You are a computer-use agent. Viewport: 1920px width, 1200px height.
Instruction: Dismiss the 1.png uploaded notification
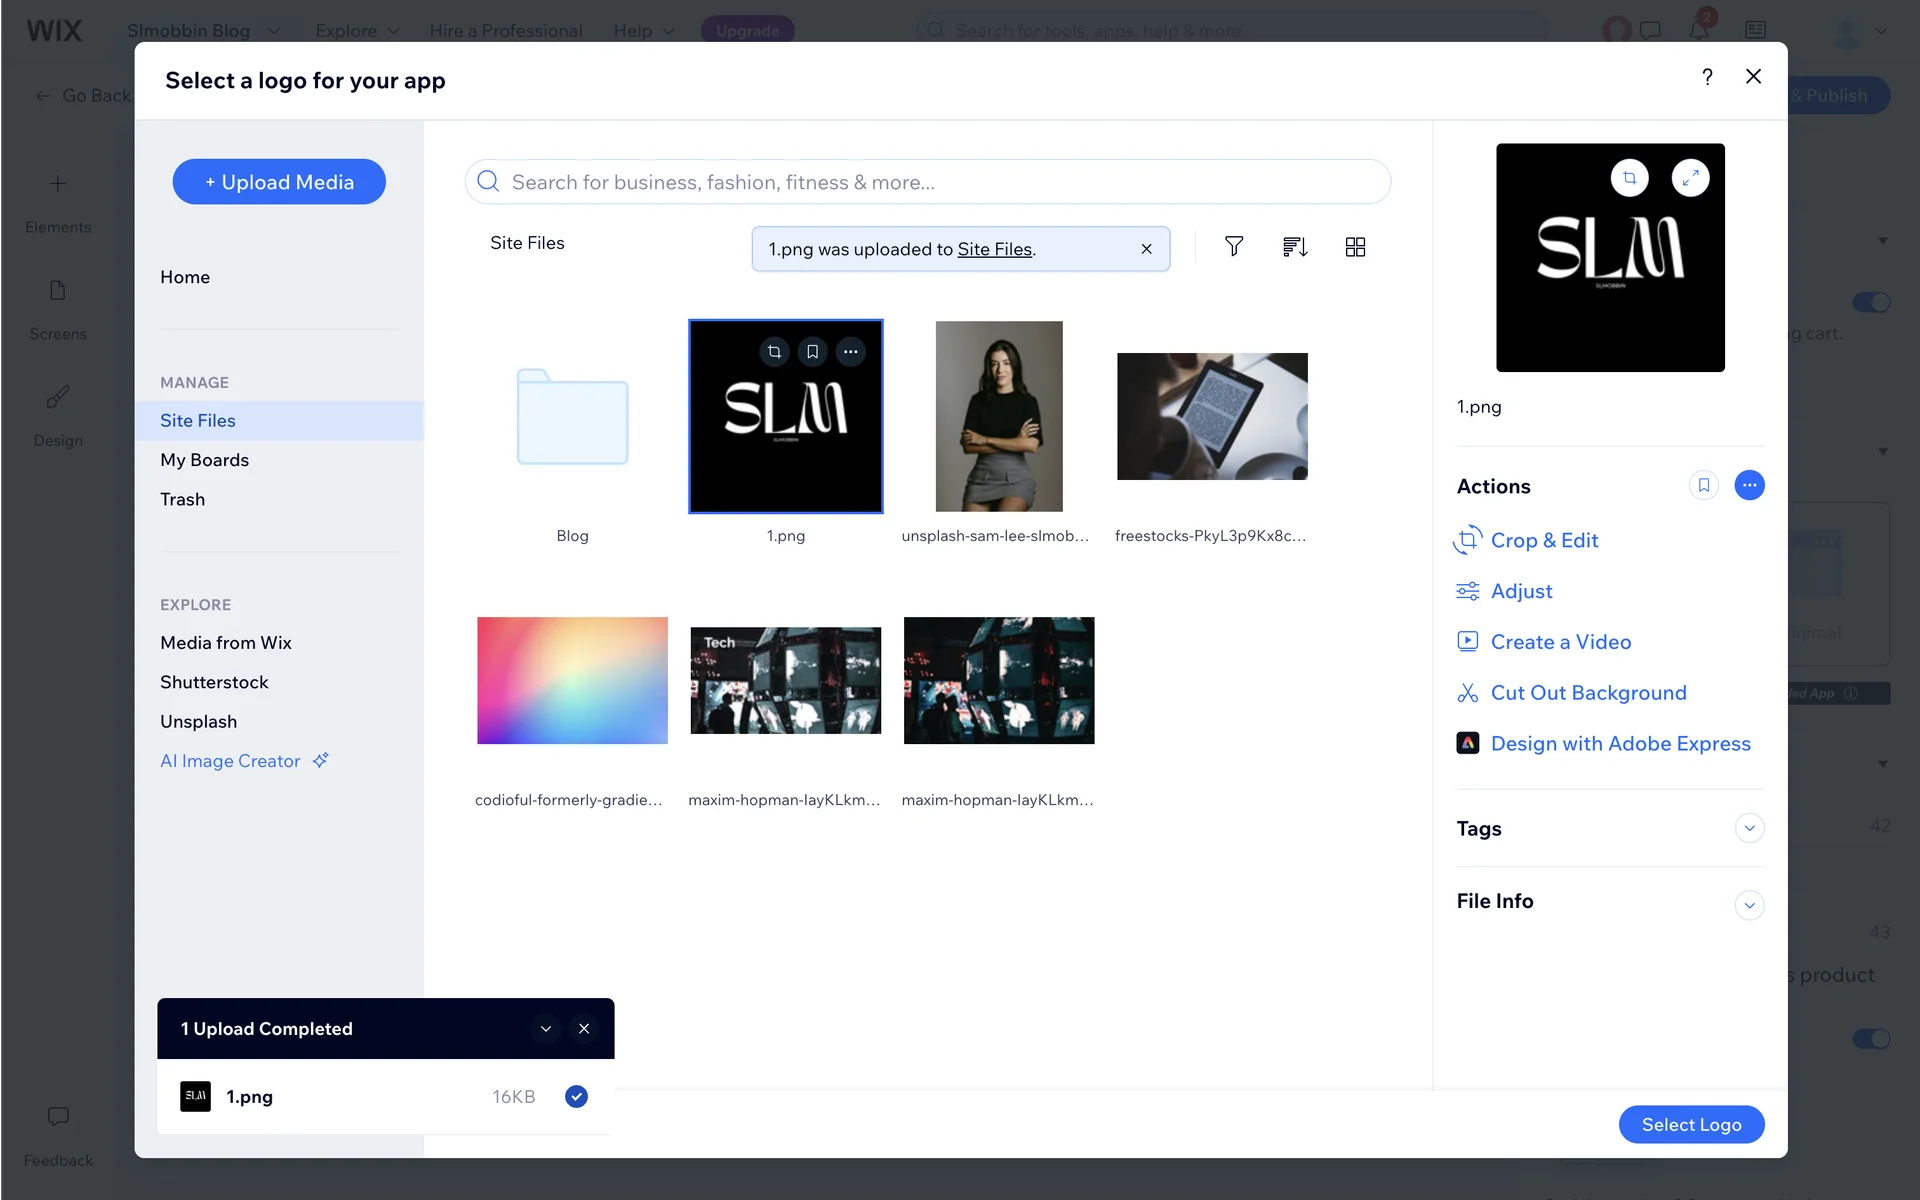pos(1147,249)
